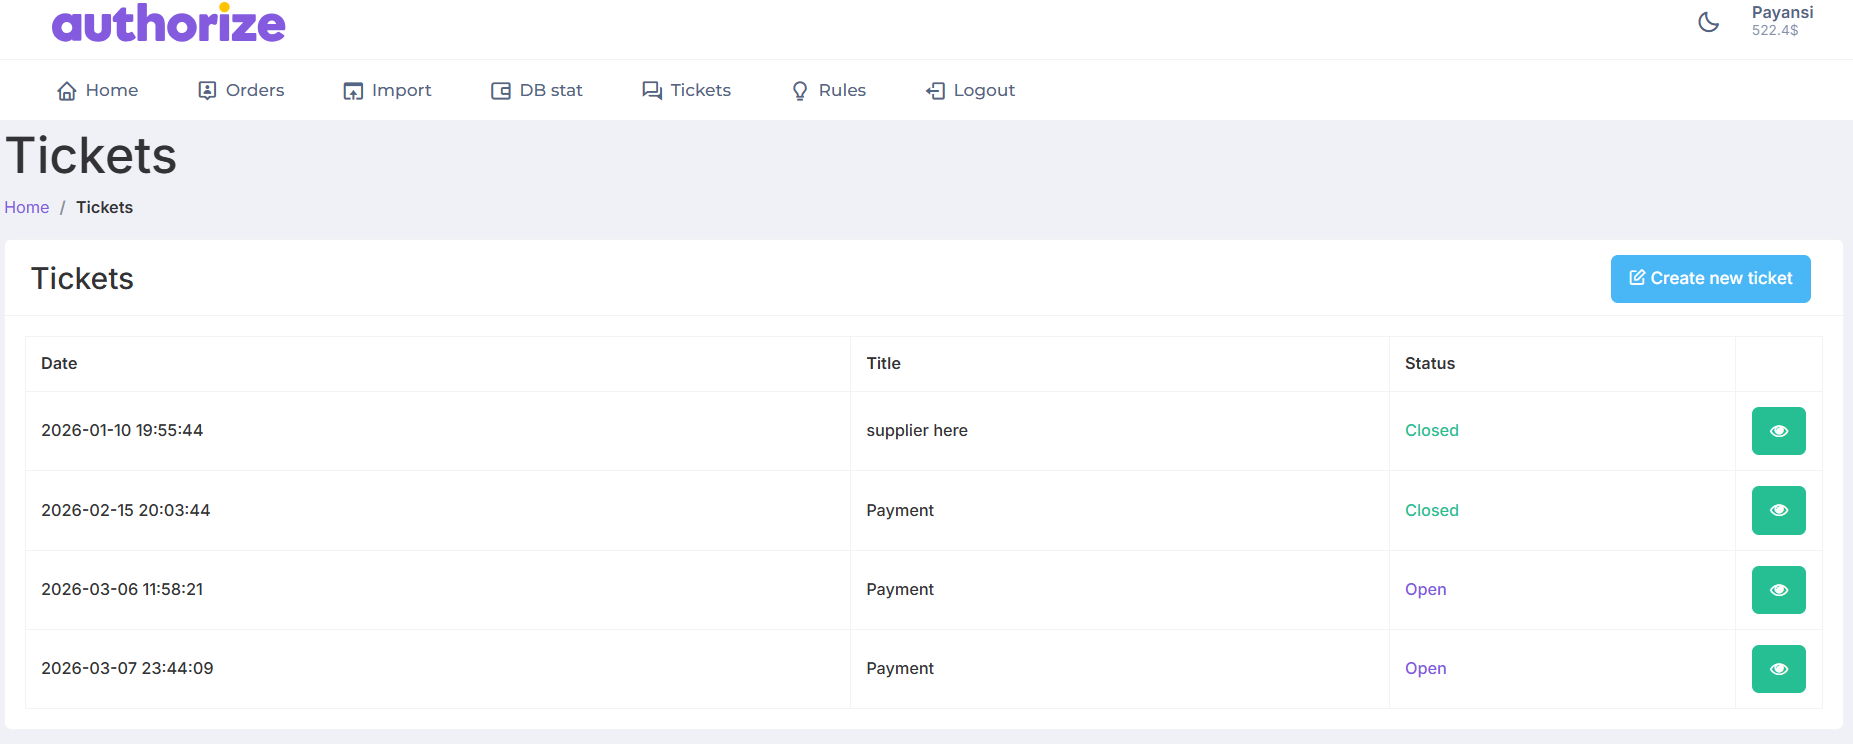View the 2026-03-06 Payment ticket

pyautogui.click(x=1778, y=590)
